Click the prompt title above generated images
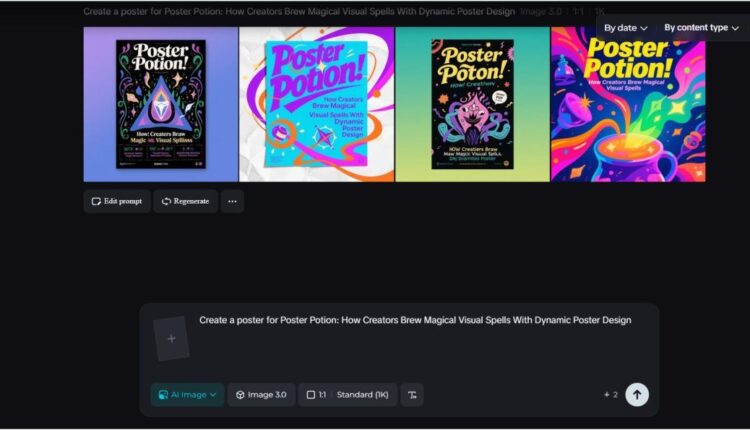Image resolution: width=750 pixels, height=430 pixels. [x=300, y=11]
